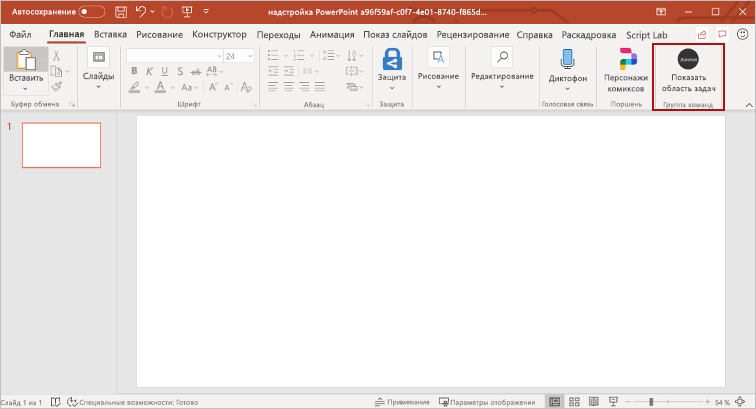Click the Вставить paste icon
756x409 pixels.
26,60
